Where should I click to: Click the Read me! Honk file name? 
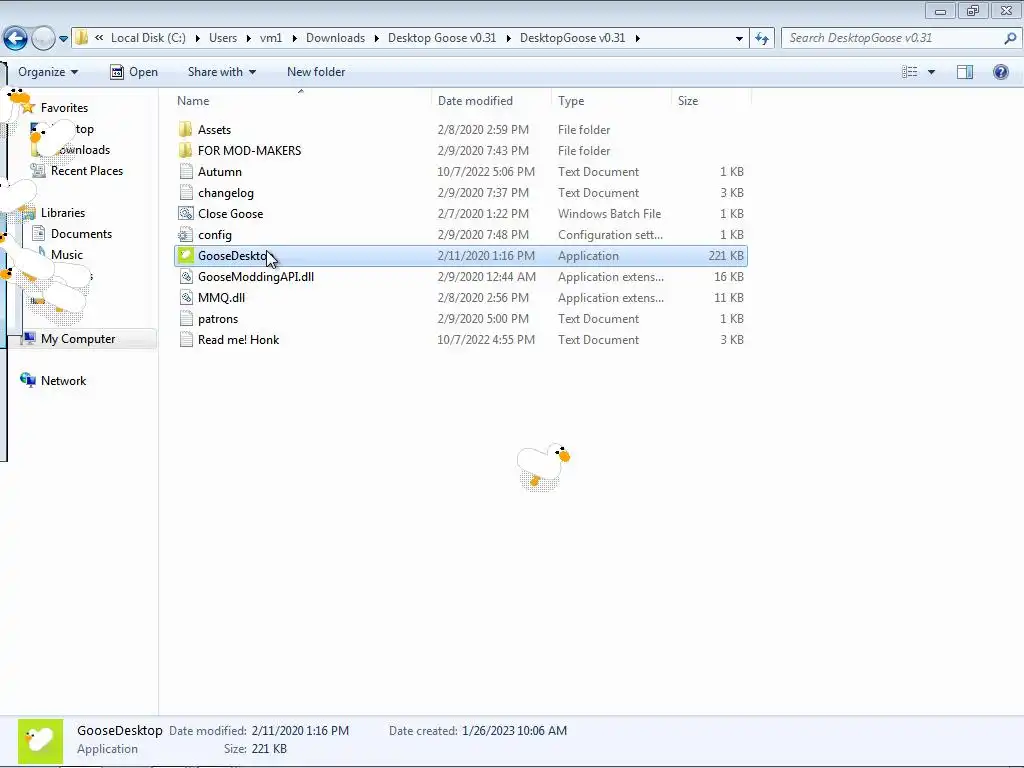pyautogui.click(x=238, y=340)
